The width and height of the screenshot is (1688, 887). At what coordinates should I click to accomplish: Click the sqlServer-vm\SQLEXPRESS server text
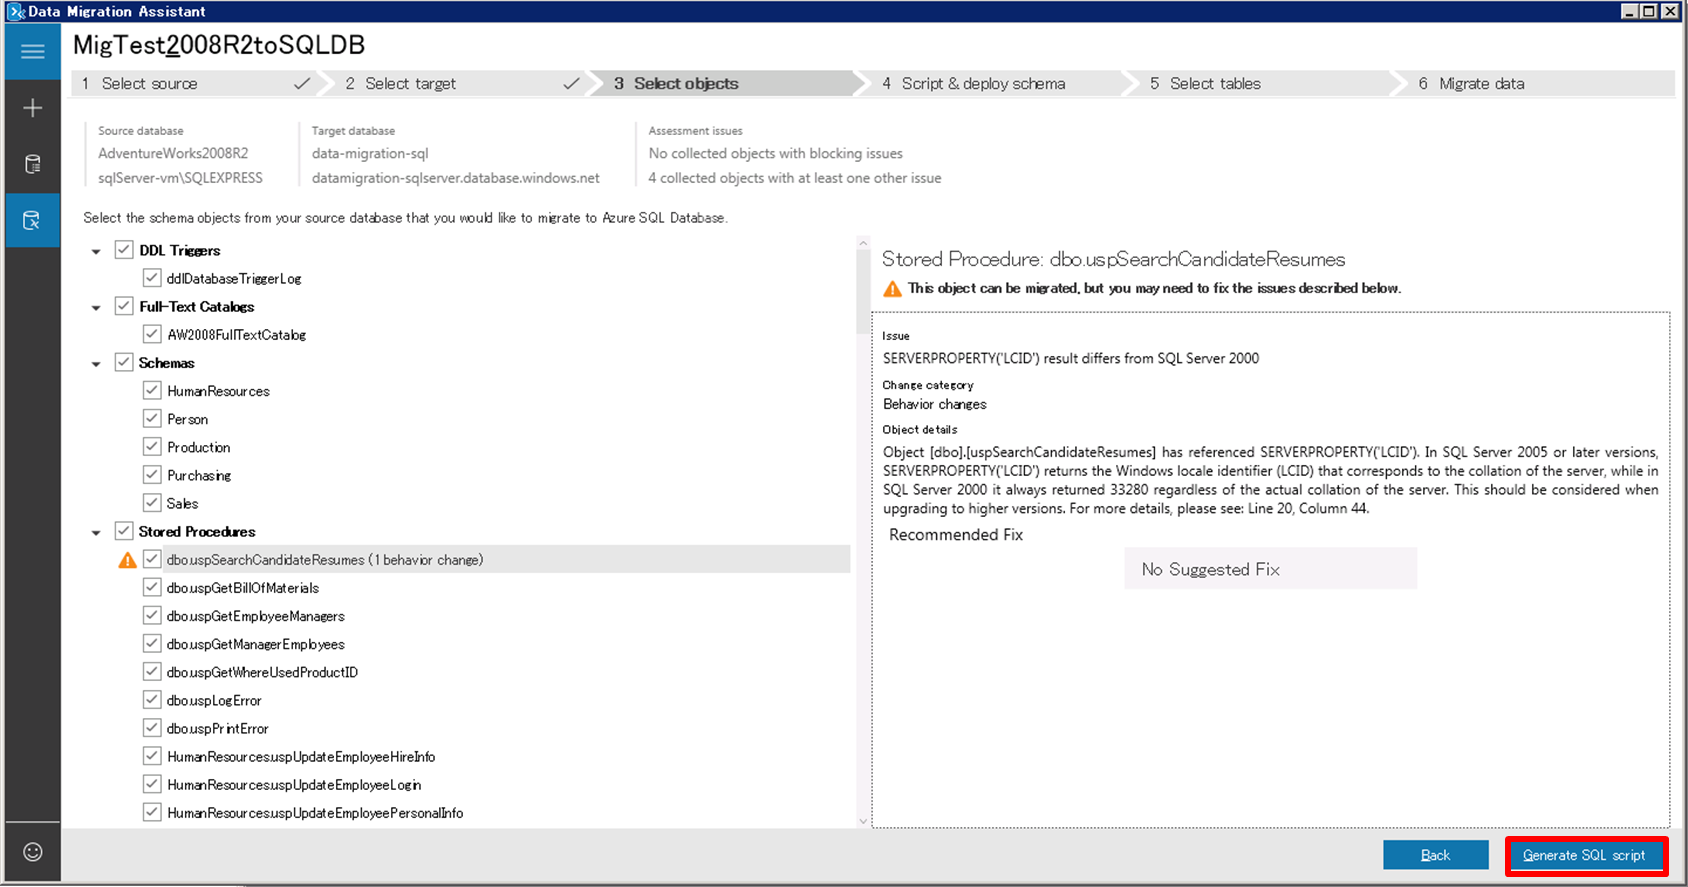(180, 178)
